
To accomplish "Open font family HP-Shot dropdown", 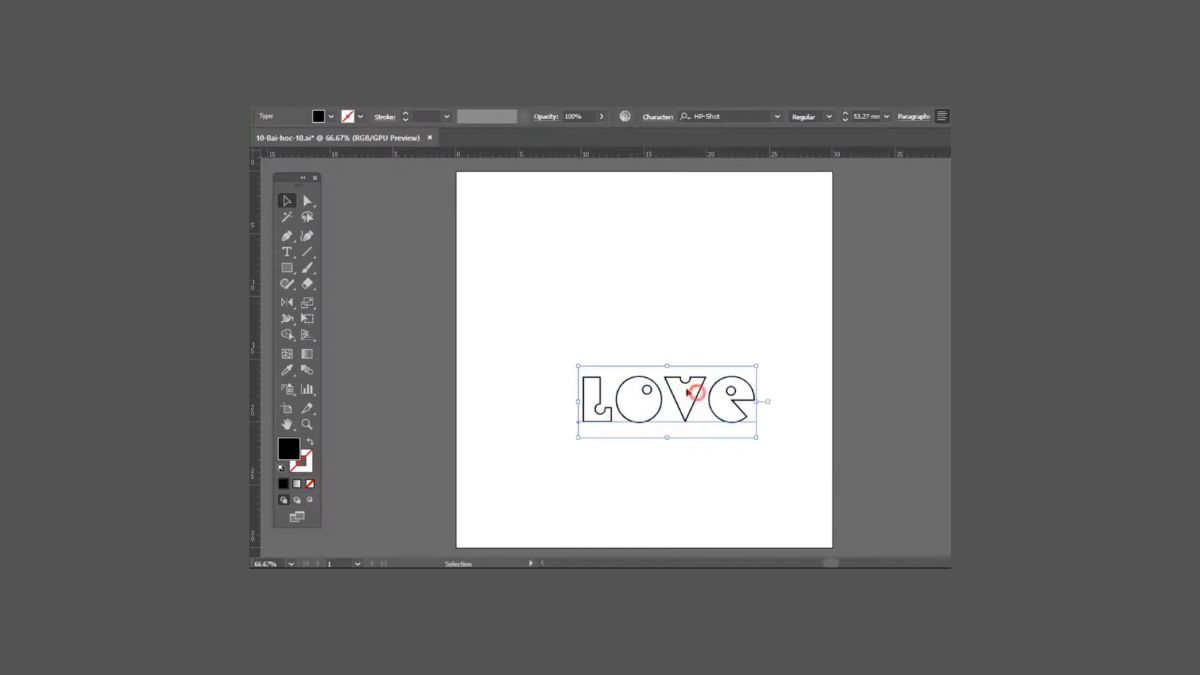I will tap(777, 116).
